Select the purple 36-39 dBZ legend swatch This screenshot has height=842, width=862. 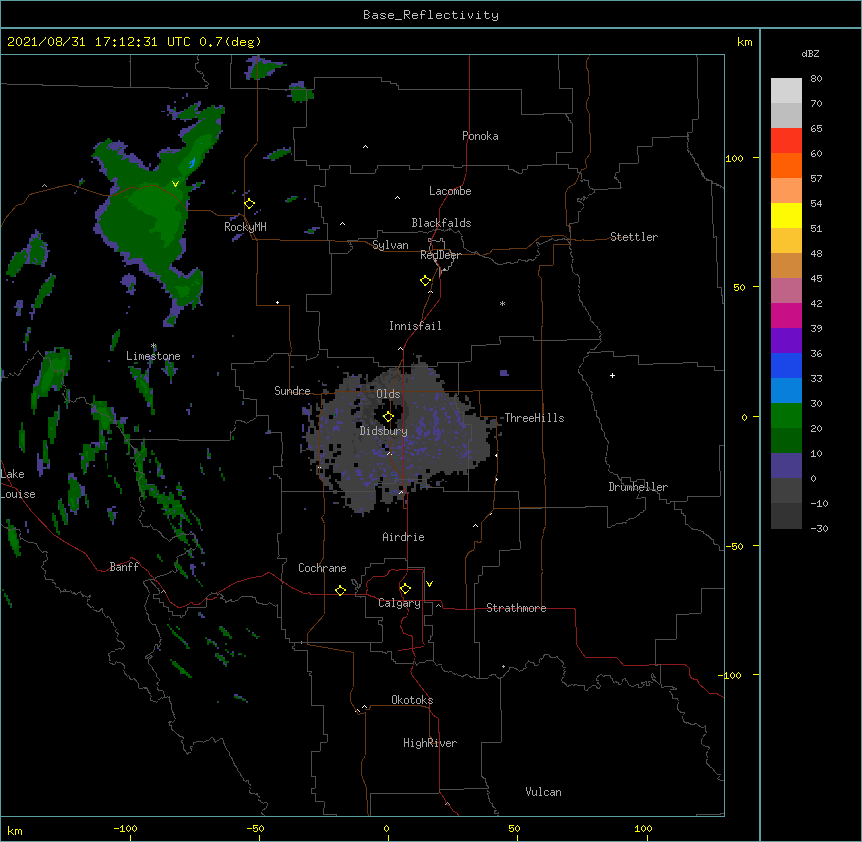tap(786, 341)
